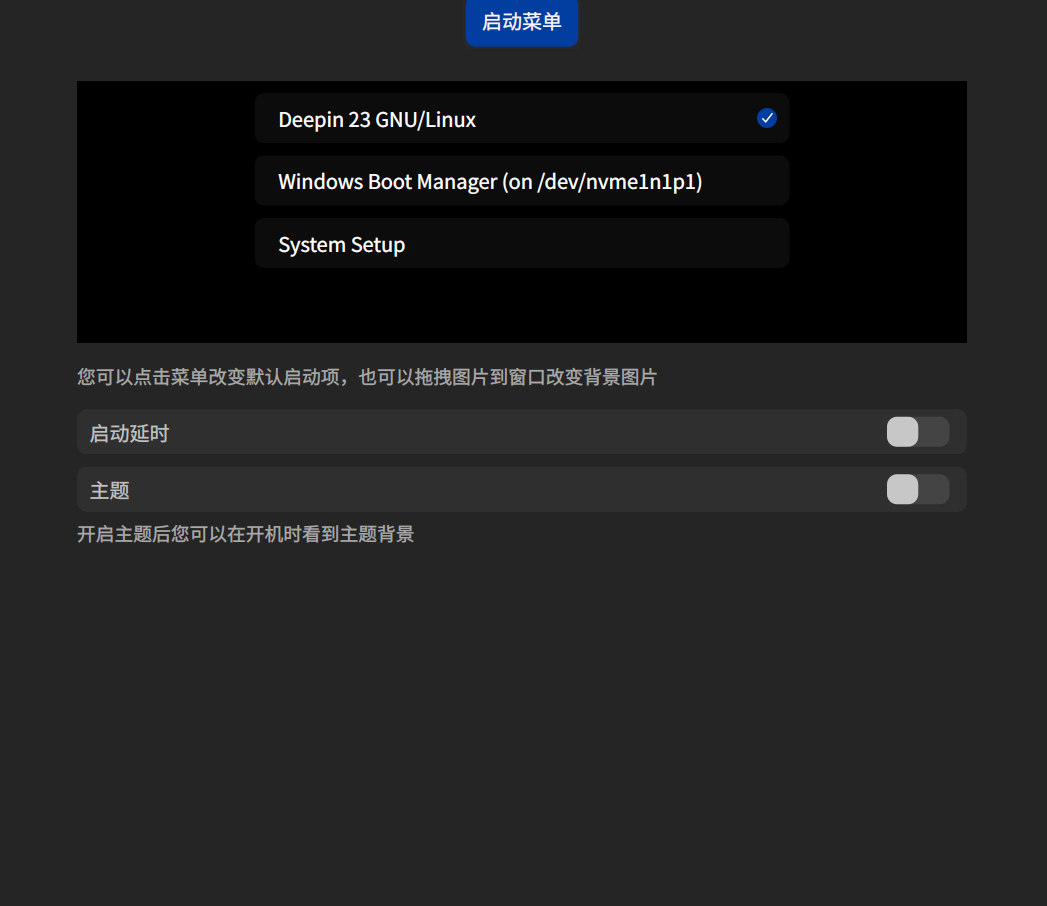
Task: Turn on the 主题 theme toggle
Action: coord(917,489)
